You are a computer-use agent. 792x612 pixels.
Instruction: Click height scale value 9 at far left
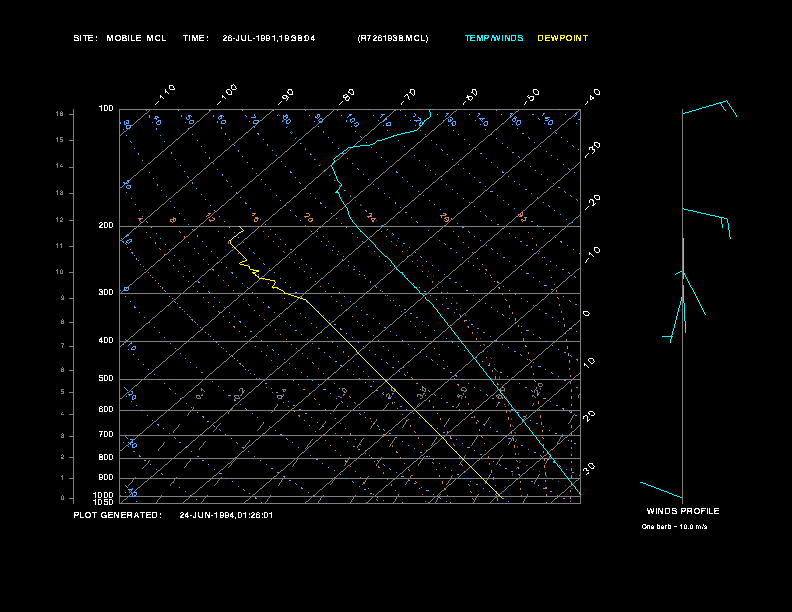click(63, 298)
